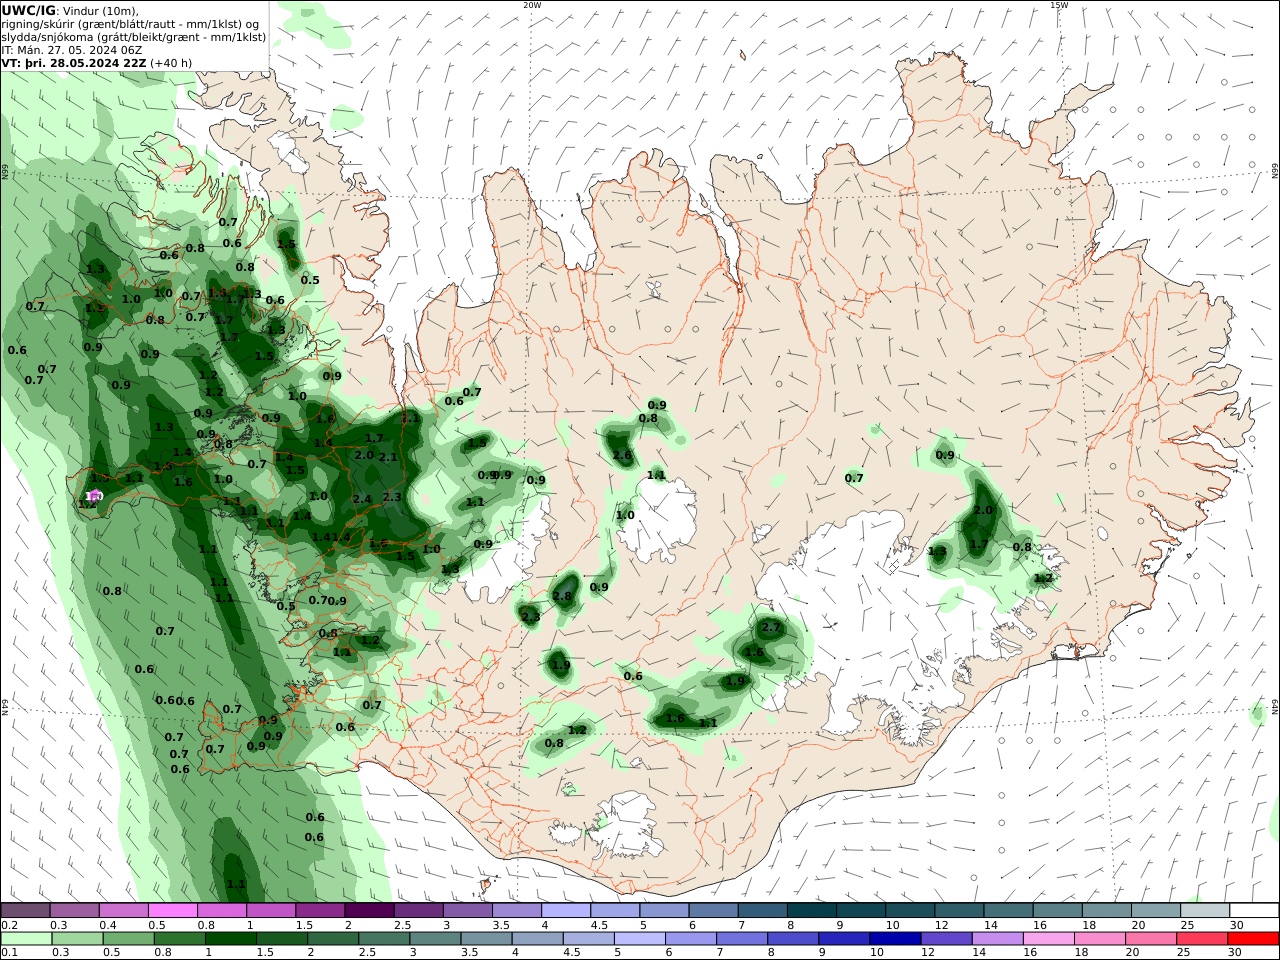Pick upper legend pale swatch between 25 and 30
Screen dimensions: 1280x960
point(1203,910)
